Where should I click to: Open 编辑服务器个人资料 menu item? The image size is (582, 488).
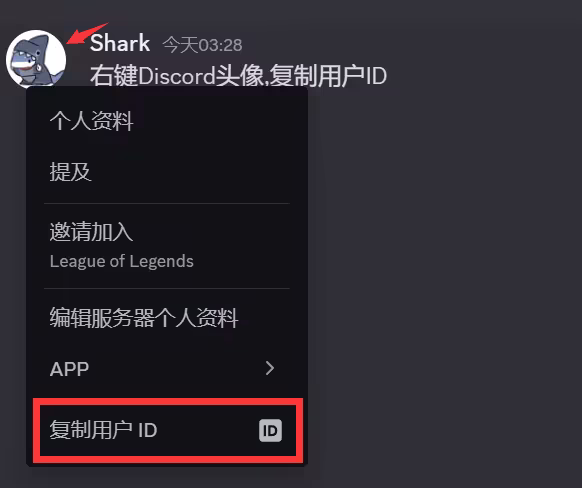click(144, 318)
